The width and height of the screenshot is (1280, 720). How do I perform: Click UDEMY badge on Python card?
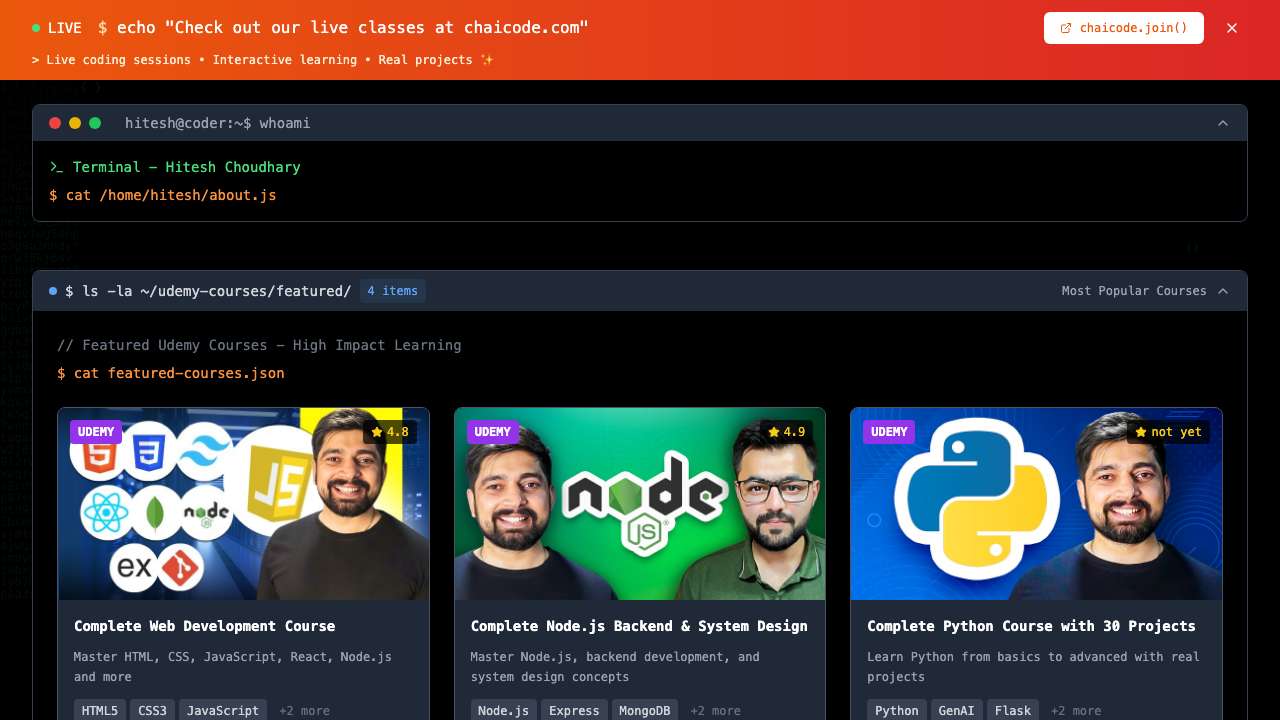click(x=889, y=432)
